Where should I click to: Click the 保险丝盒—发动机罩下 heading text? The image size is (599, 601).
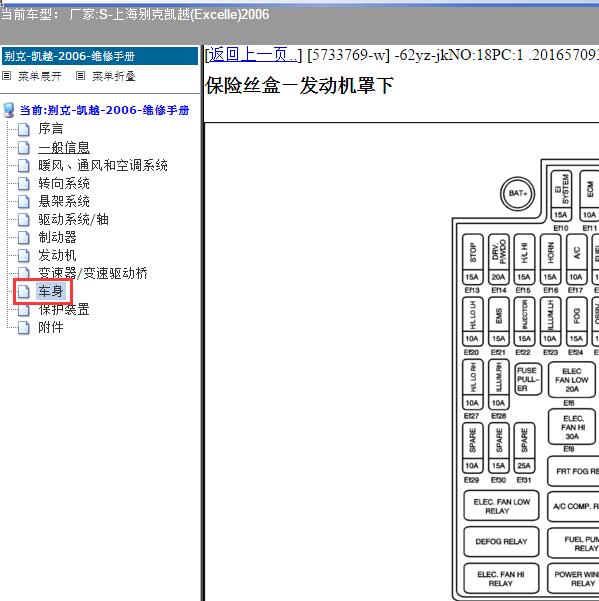(x=299, y=85)
